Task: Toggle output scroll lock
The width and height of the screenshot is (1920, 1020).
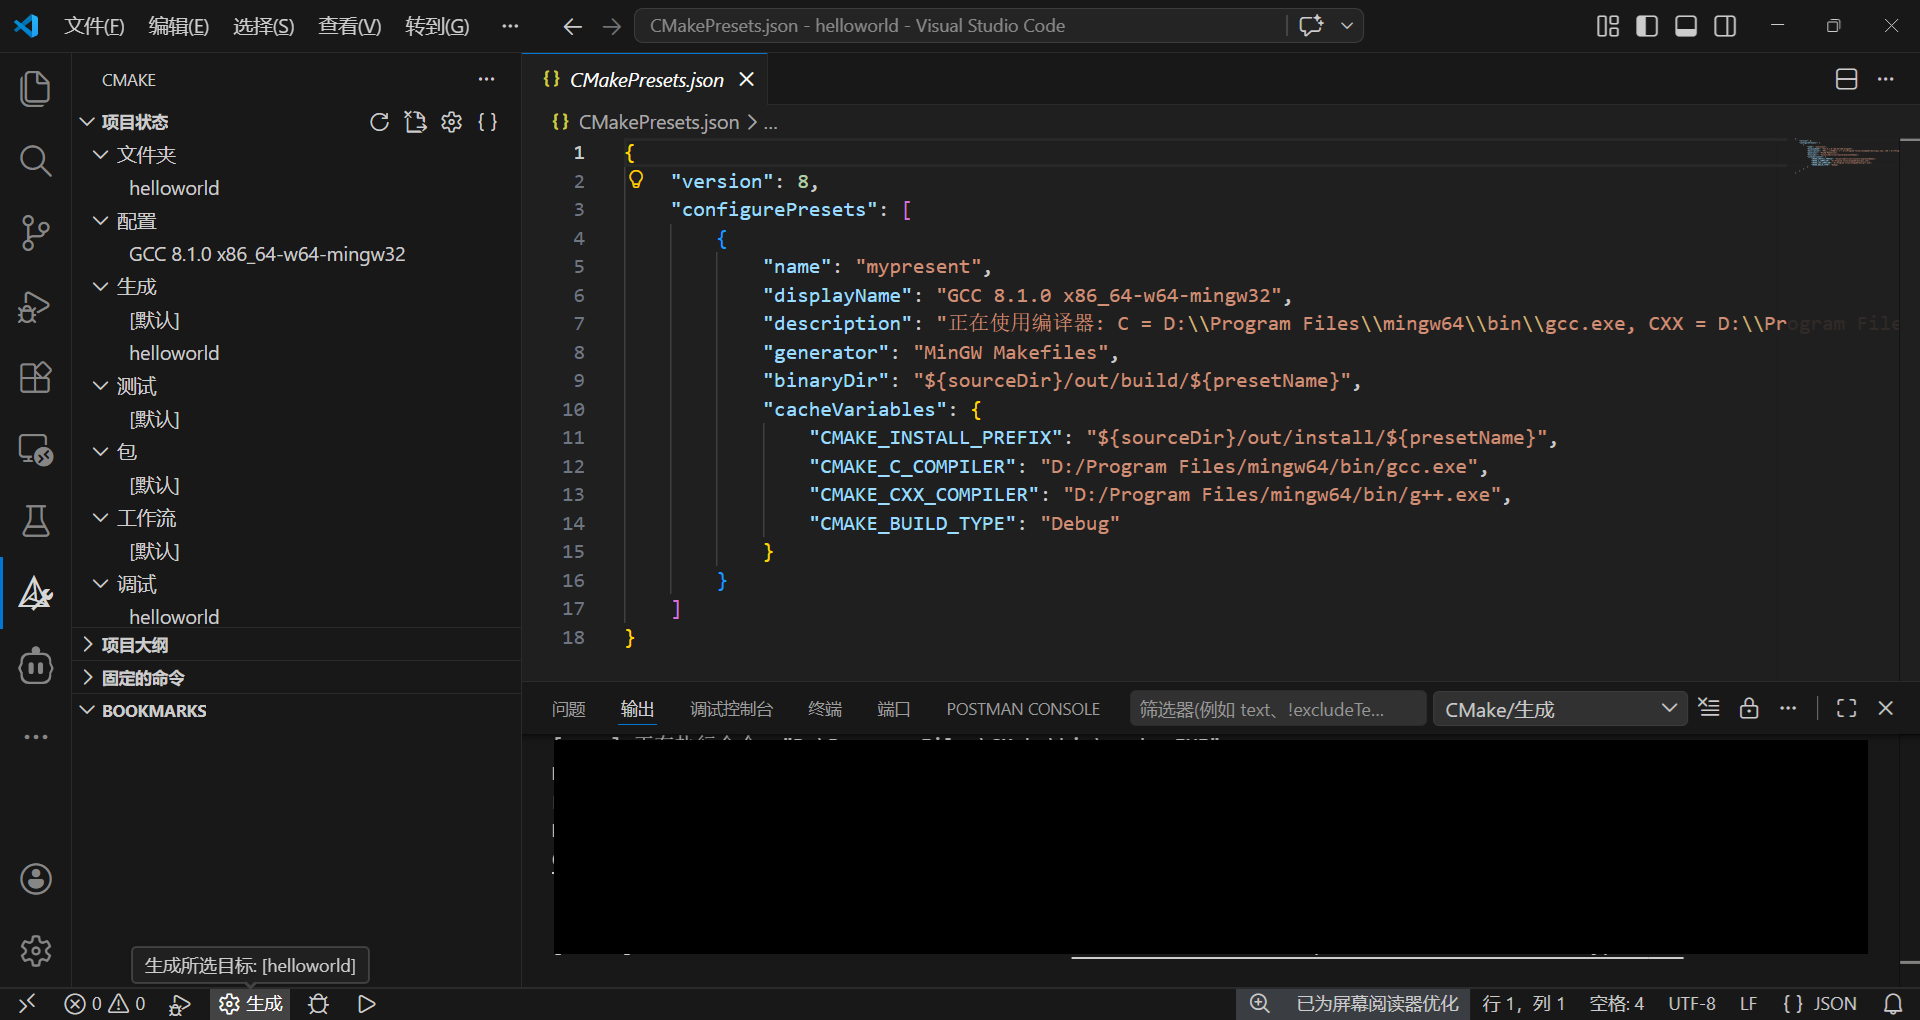Action: (1749, 708)
